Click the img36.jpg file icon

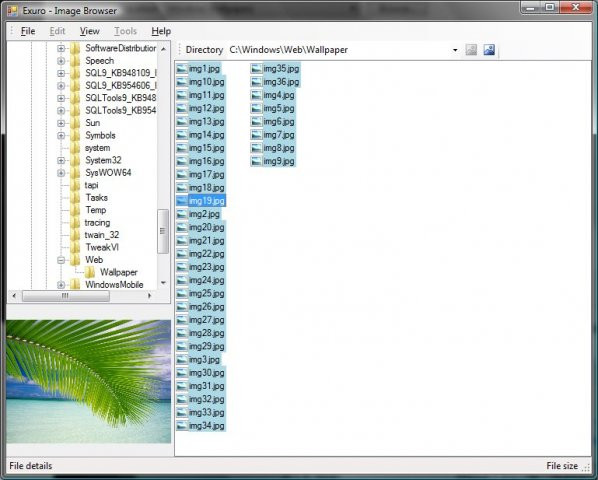pyautogui.click(x=256, y=82)
